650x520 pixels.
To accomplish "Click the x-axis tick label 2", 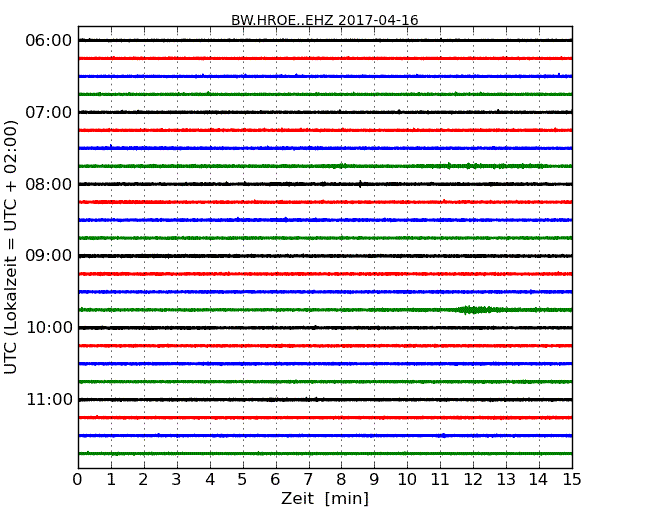I will pyautogui.click(x=143, y=480).
